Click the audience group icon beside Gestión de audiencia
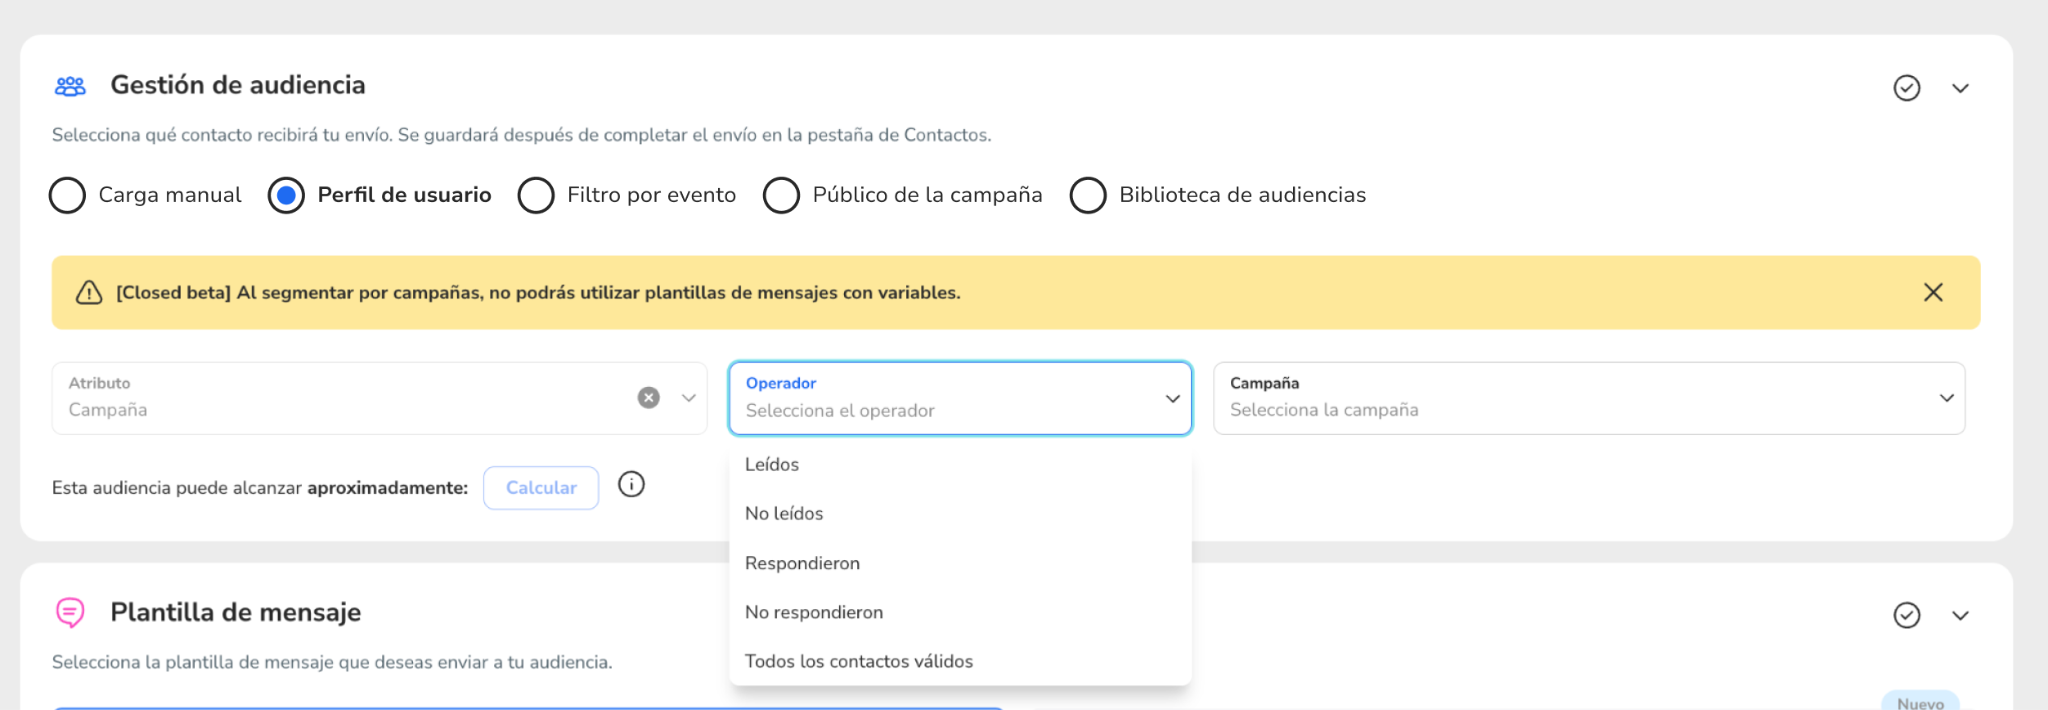The height and width of the screenshot is (710, 2048). [70, 86]
